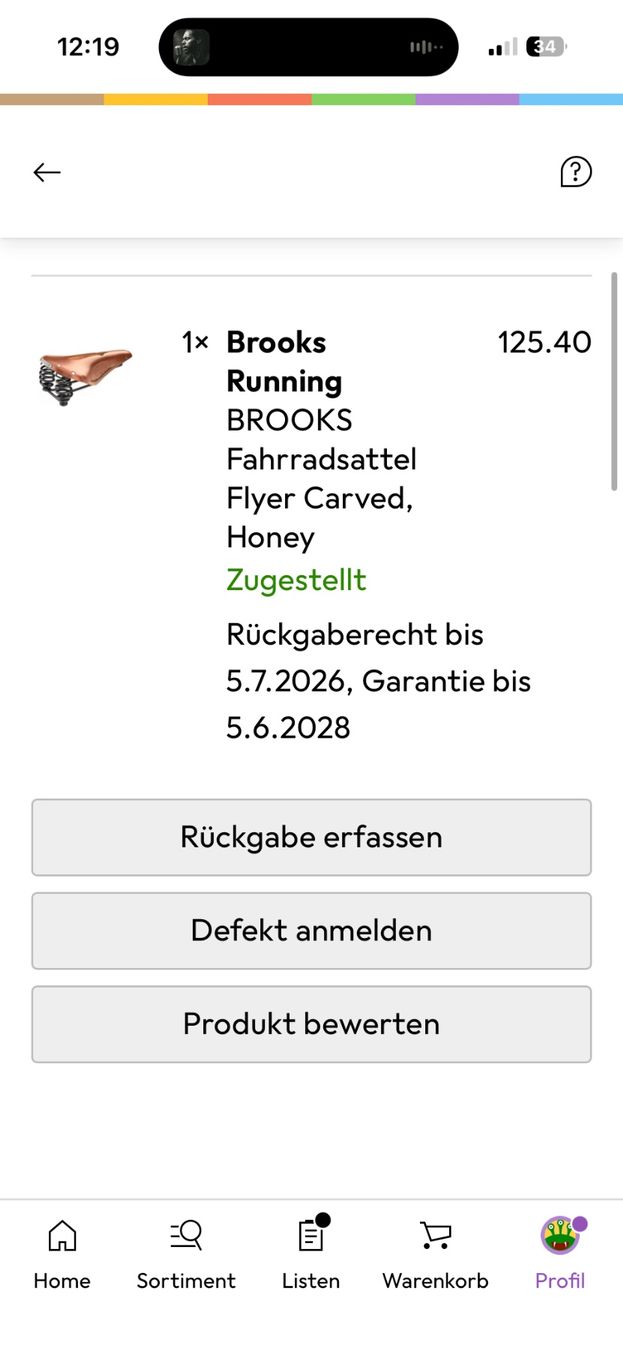Tap the battery indicator in status bar
This screenshot has height=1350, width=623.
click(x=547, y=47)
